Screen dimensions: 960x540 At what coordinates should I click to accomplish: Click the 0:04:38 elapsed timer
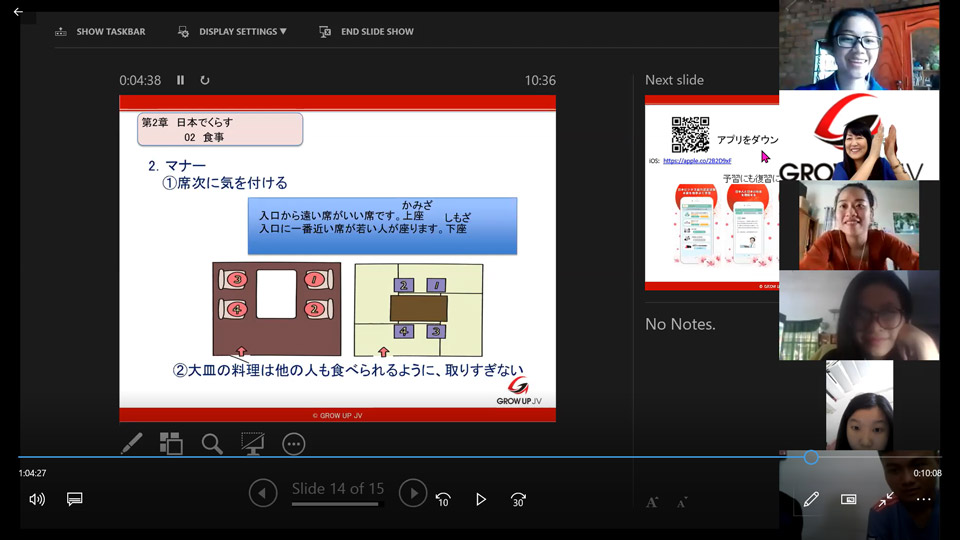tap(140, 80)
